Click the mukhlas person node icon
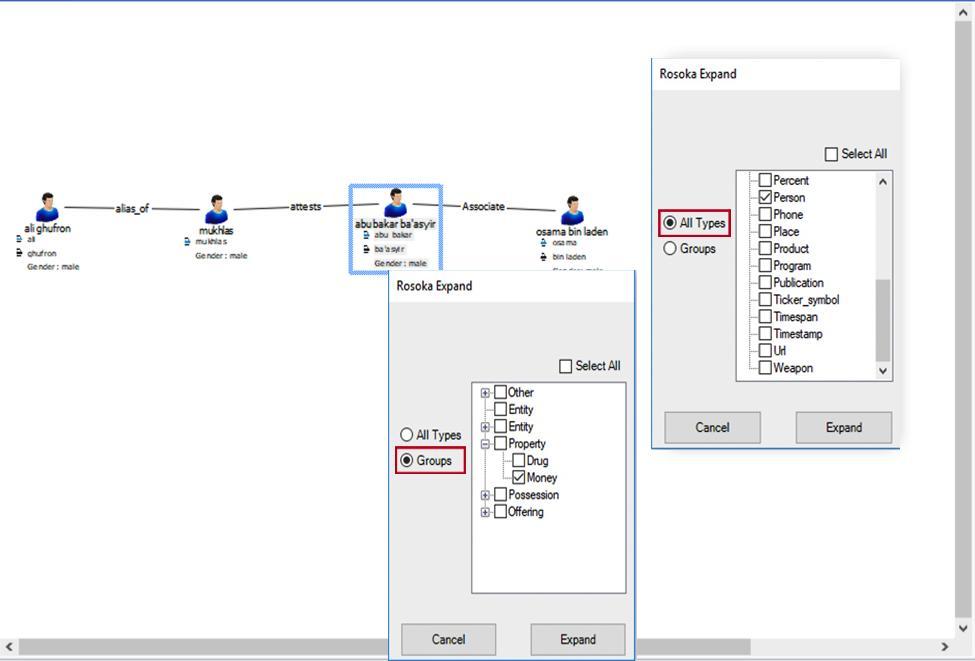This screenshot has height=661, width=975. click(216, 210)
